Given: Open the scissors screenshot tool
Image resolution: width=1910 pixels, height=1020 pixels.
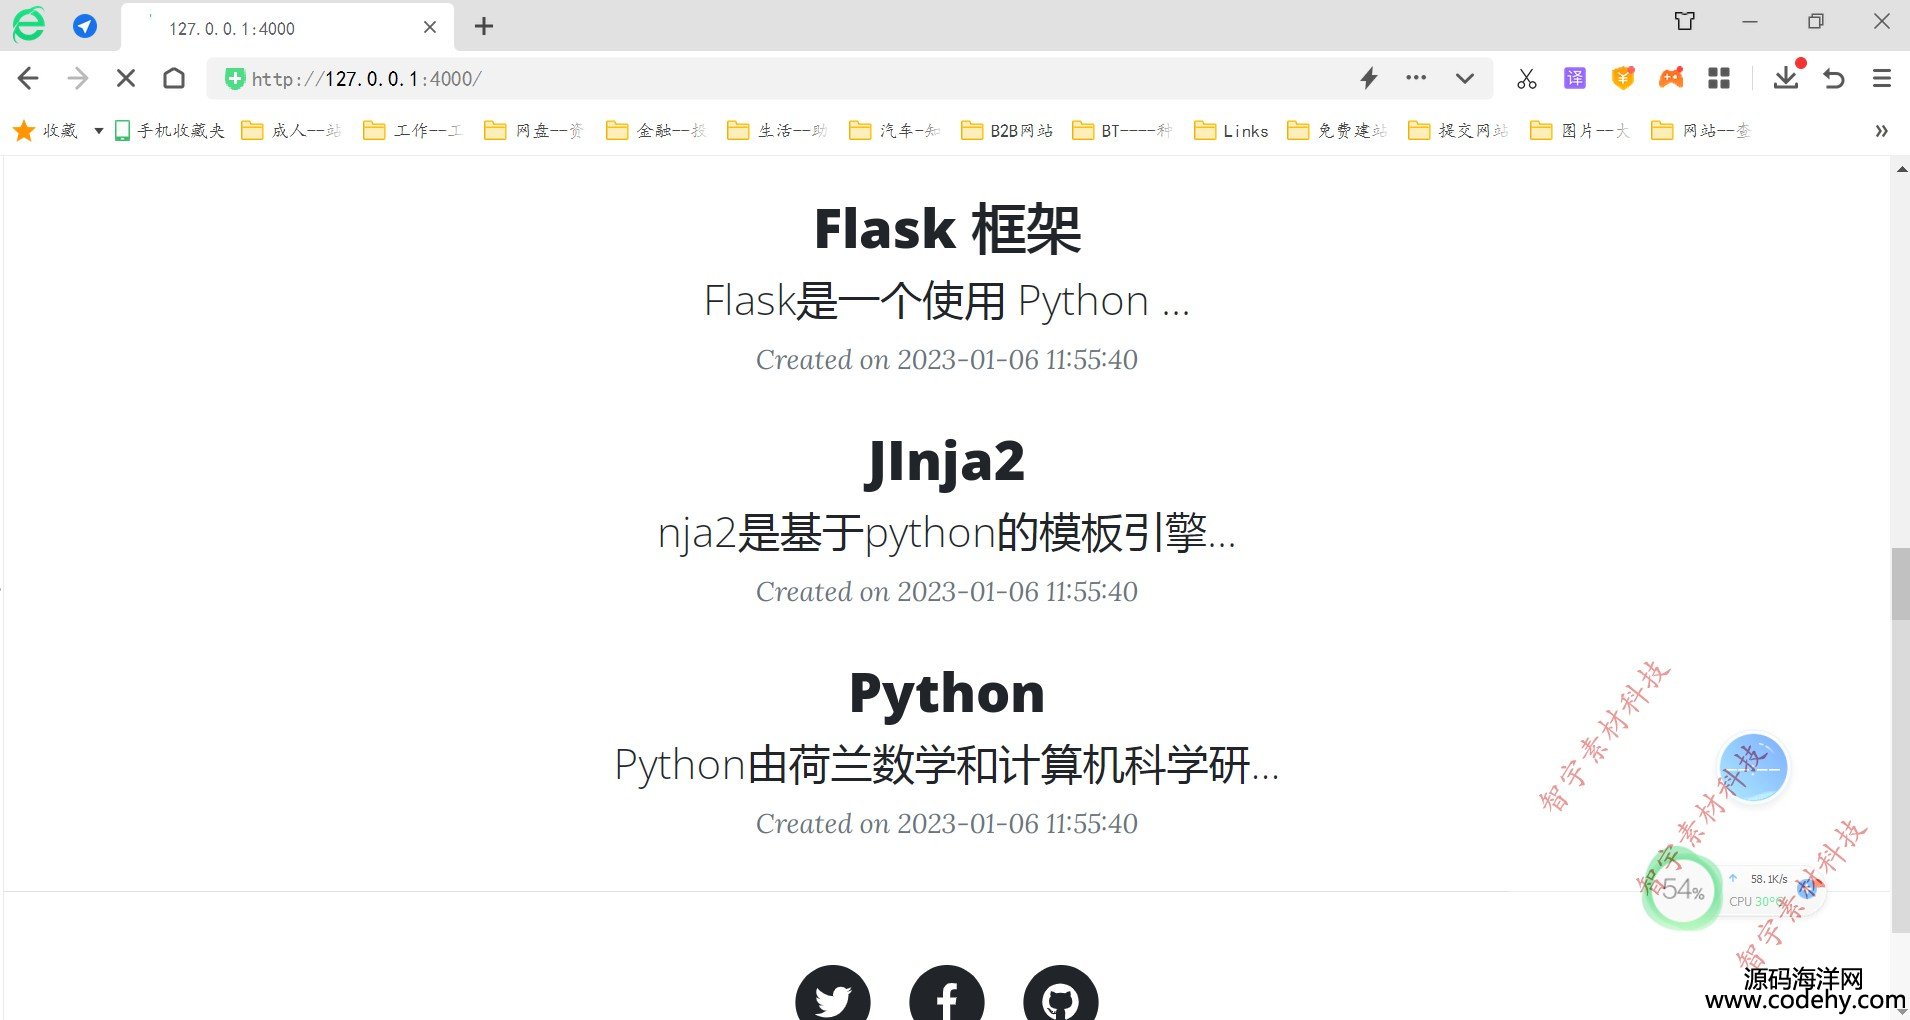Looking at the screenshot, I should click(x=1526, y=79).
